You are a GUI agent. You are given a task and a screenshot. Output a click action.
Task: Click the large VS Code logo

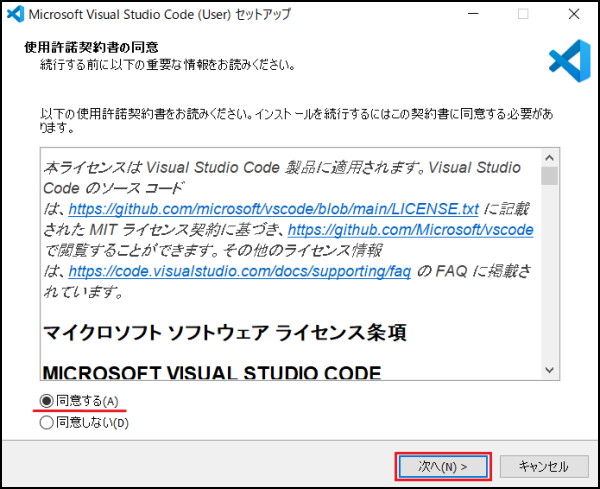coord(570,61)
